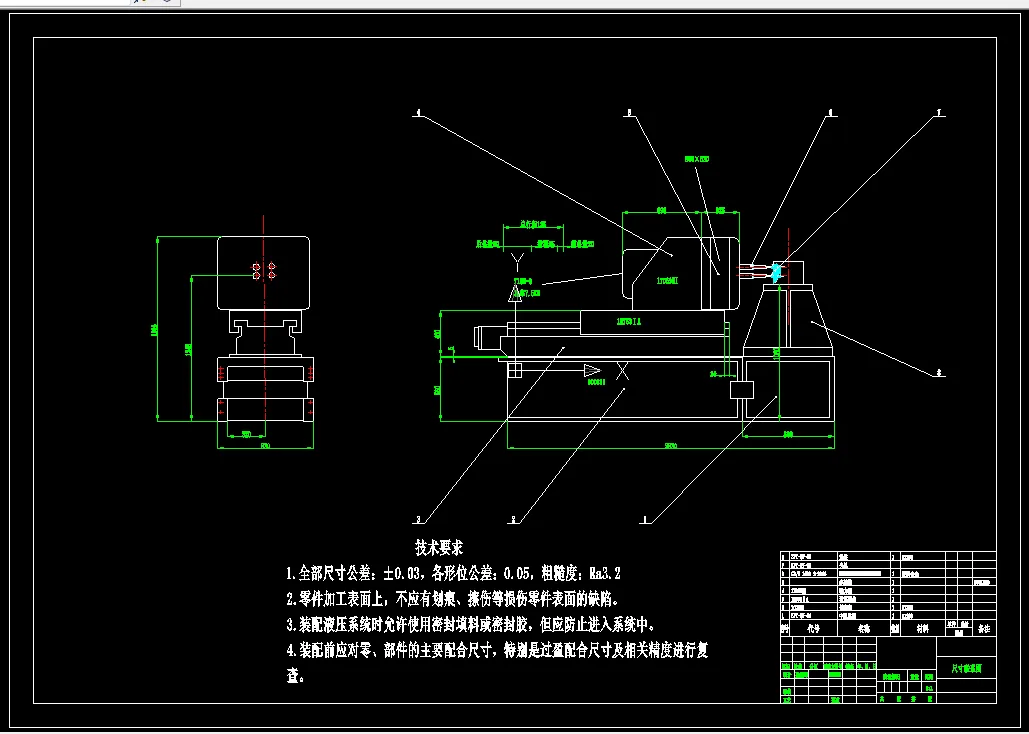The width and height of the screenshot is (1029, 734).
Task: Click the 代号 column header in parts list
Action: [812, 629]
